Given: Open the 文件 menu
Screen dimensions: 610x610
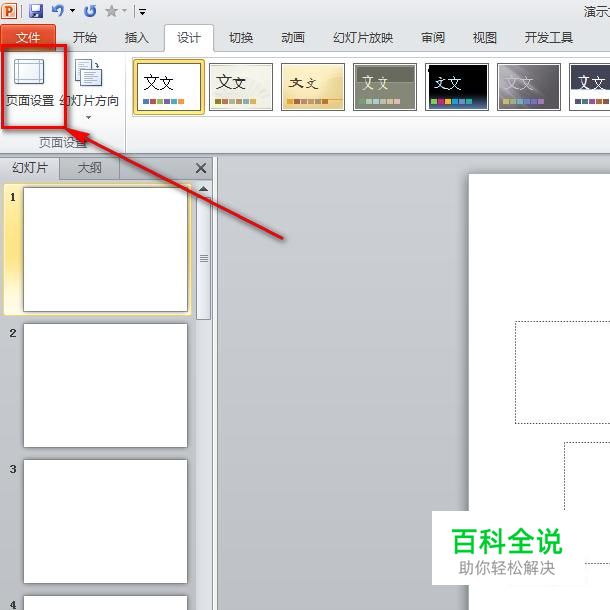Looking at the screenshot, I should (x=28, y=37).
